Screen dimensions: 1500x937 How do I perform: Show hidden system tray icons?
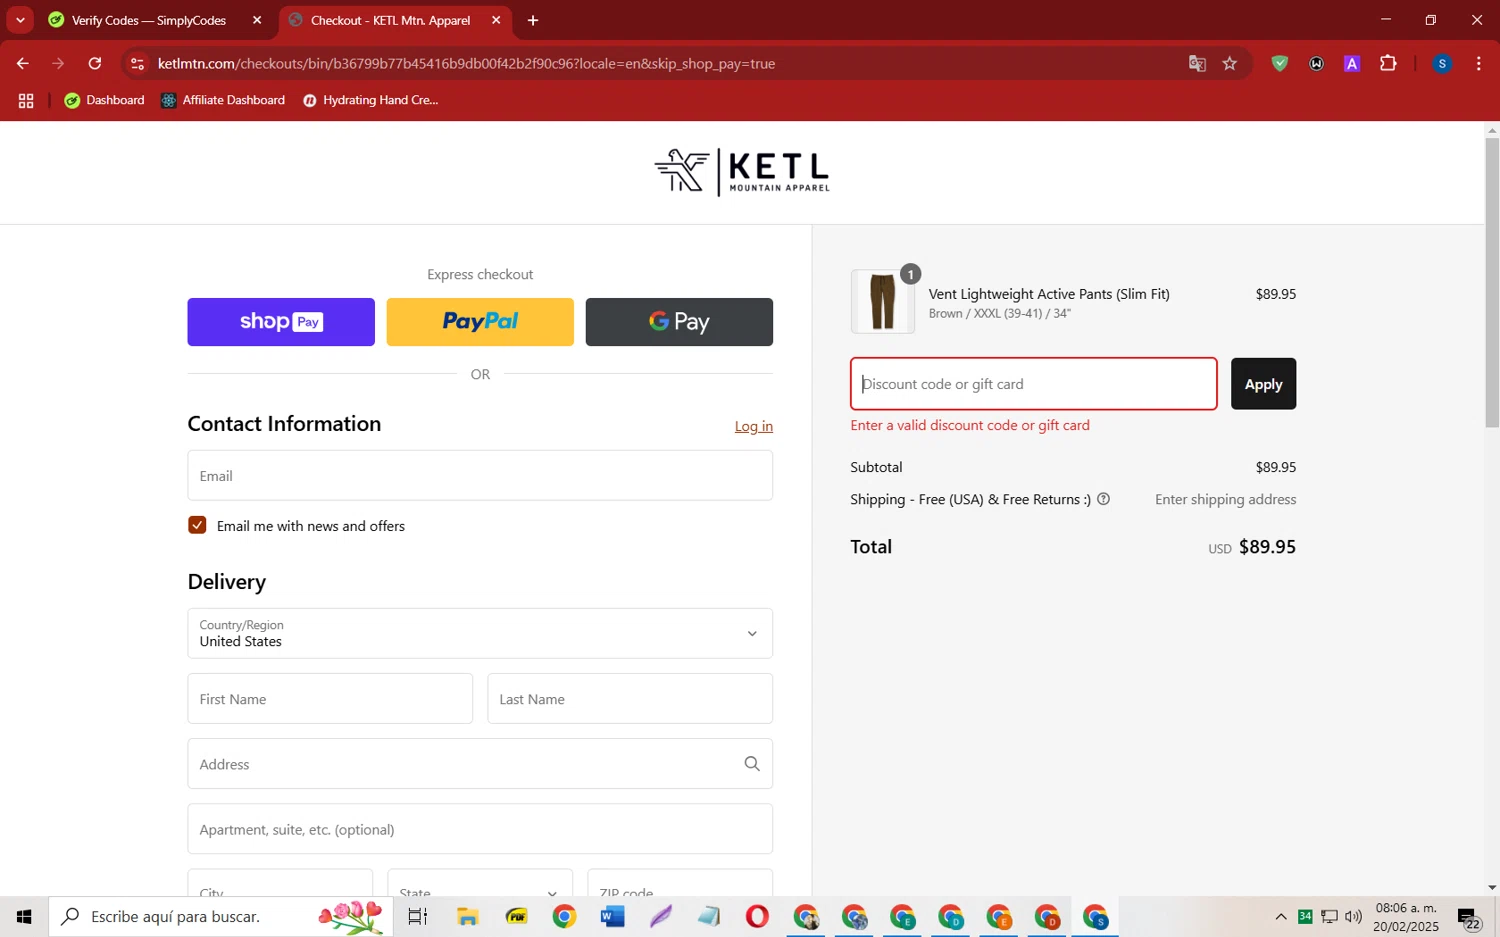1281,916
